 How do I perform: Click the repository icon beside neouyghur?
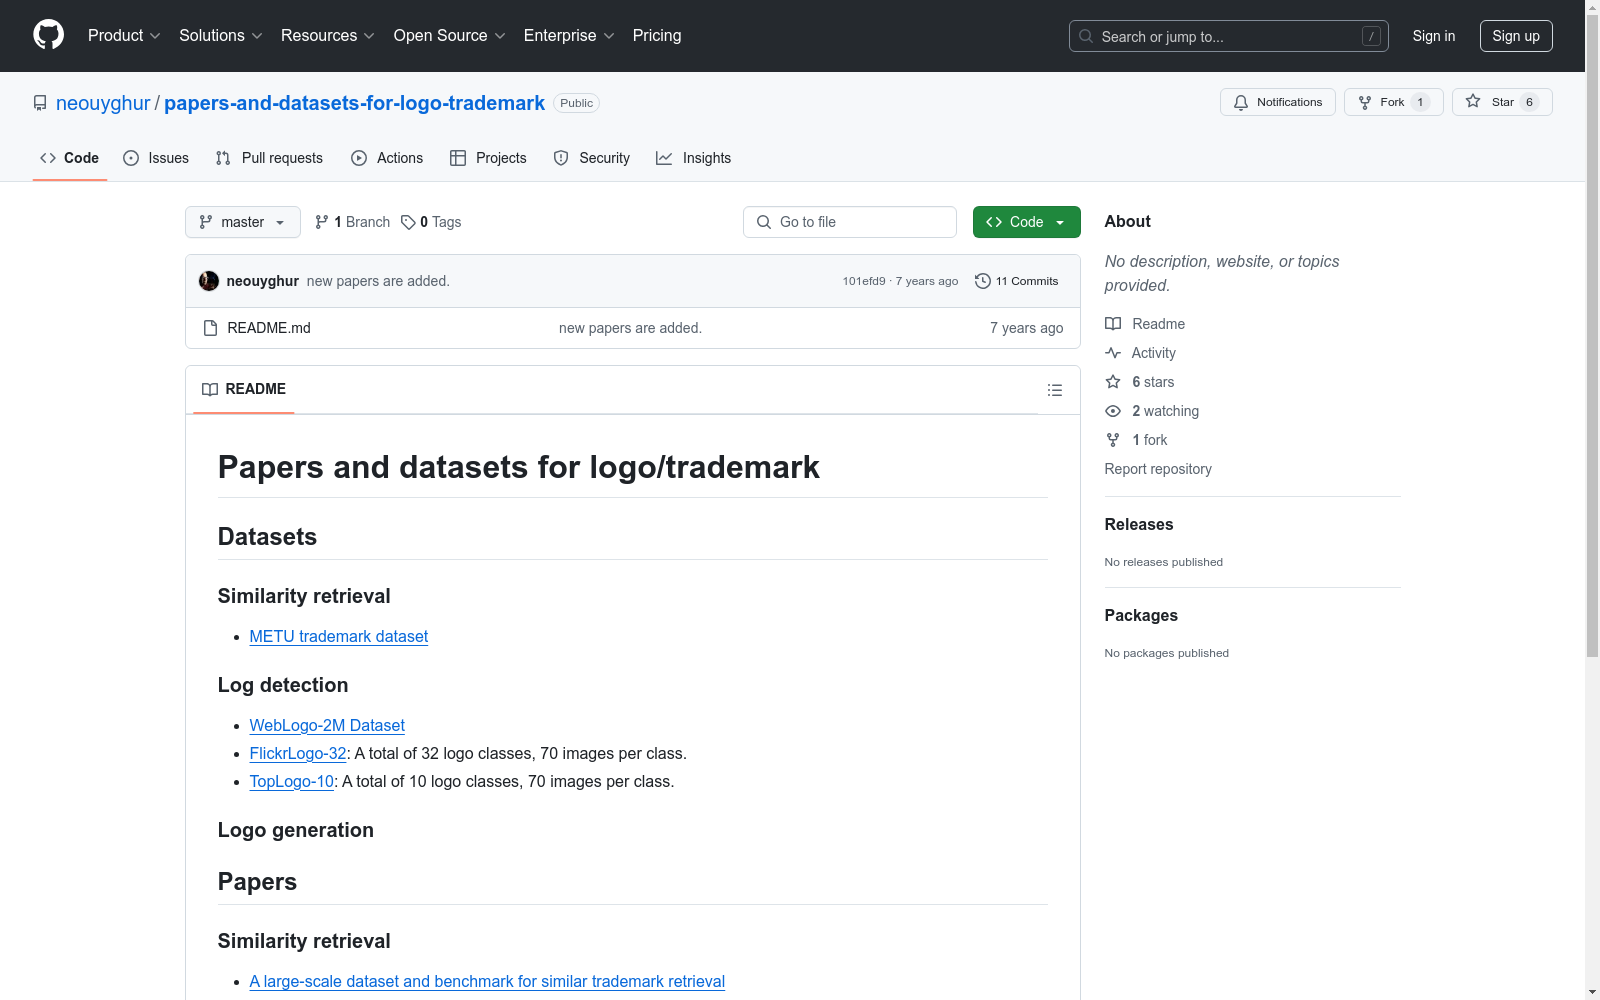pyautogui.click(x=40, y=103)
